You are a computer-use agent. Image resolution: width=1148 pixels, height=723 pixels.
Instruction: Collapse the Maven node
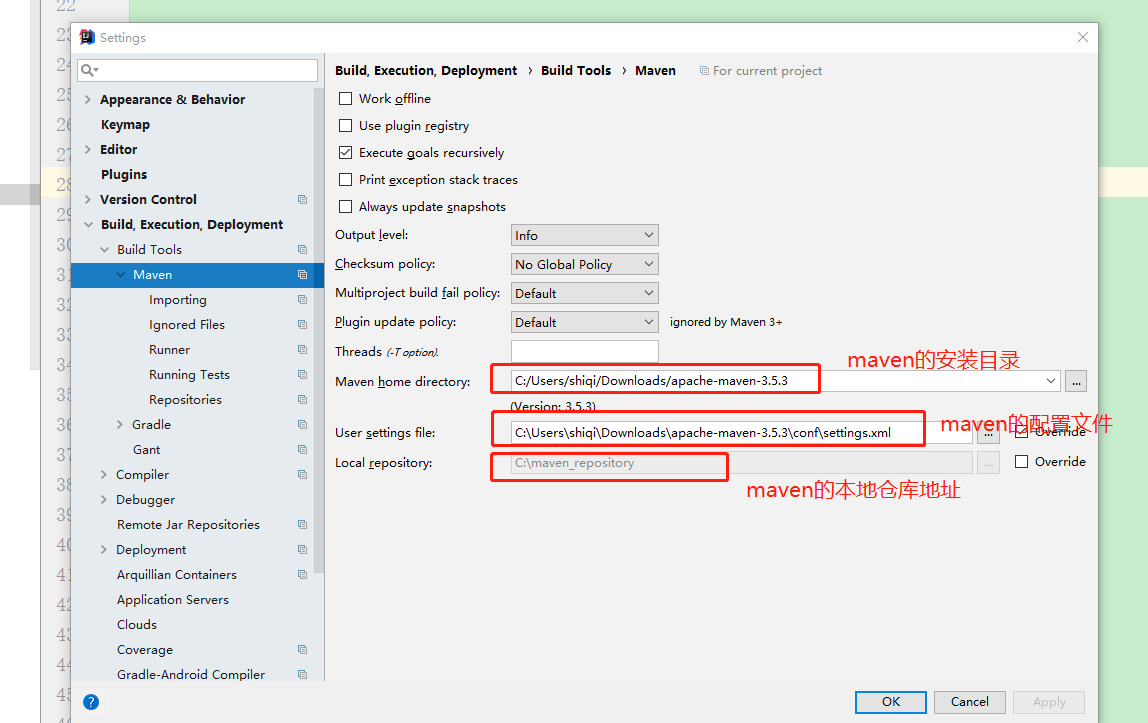tap(121, 274)
